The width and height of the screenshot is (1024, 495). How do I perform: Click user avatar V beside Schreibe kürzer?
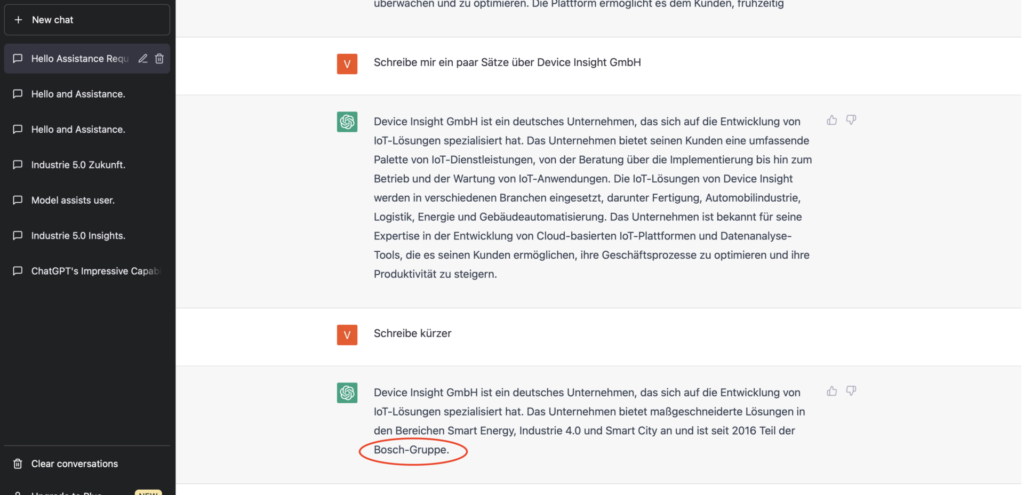(347, 334)
